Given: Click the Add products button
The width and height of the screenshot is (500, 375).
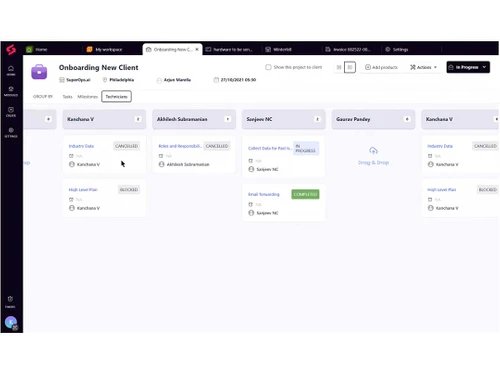Looking at the screenshot, I should (x=381, y=67).
